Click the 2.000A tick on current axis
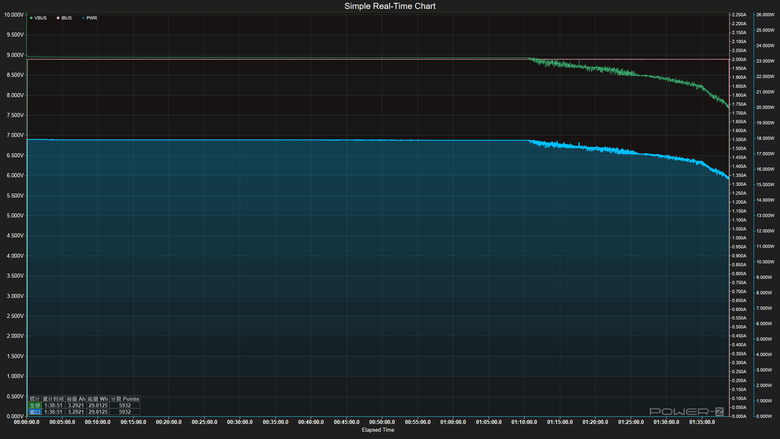Viewport: 780px width, 439px height. coord(739,60)
